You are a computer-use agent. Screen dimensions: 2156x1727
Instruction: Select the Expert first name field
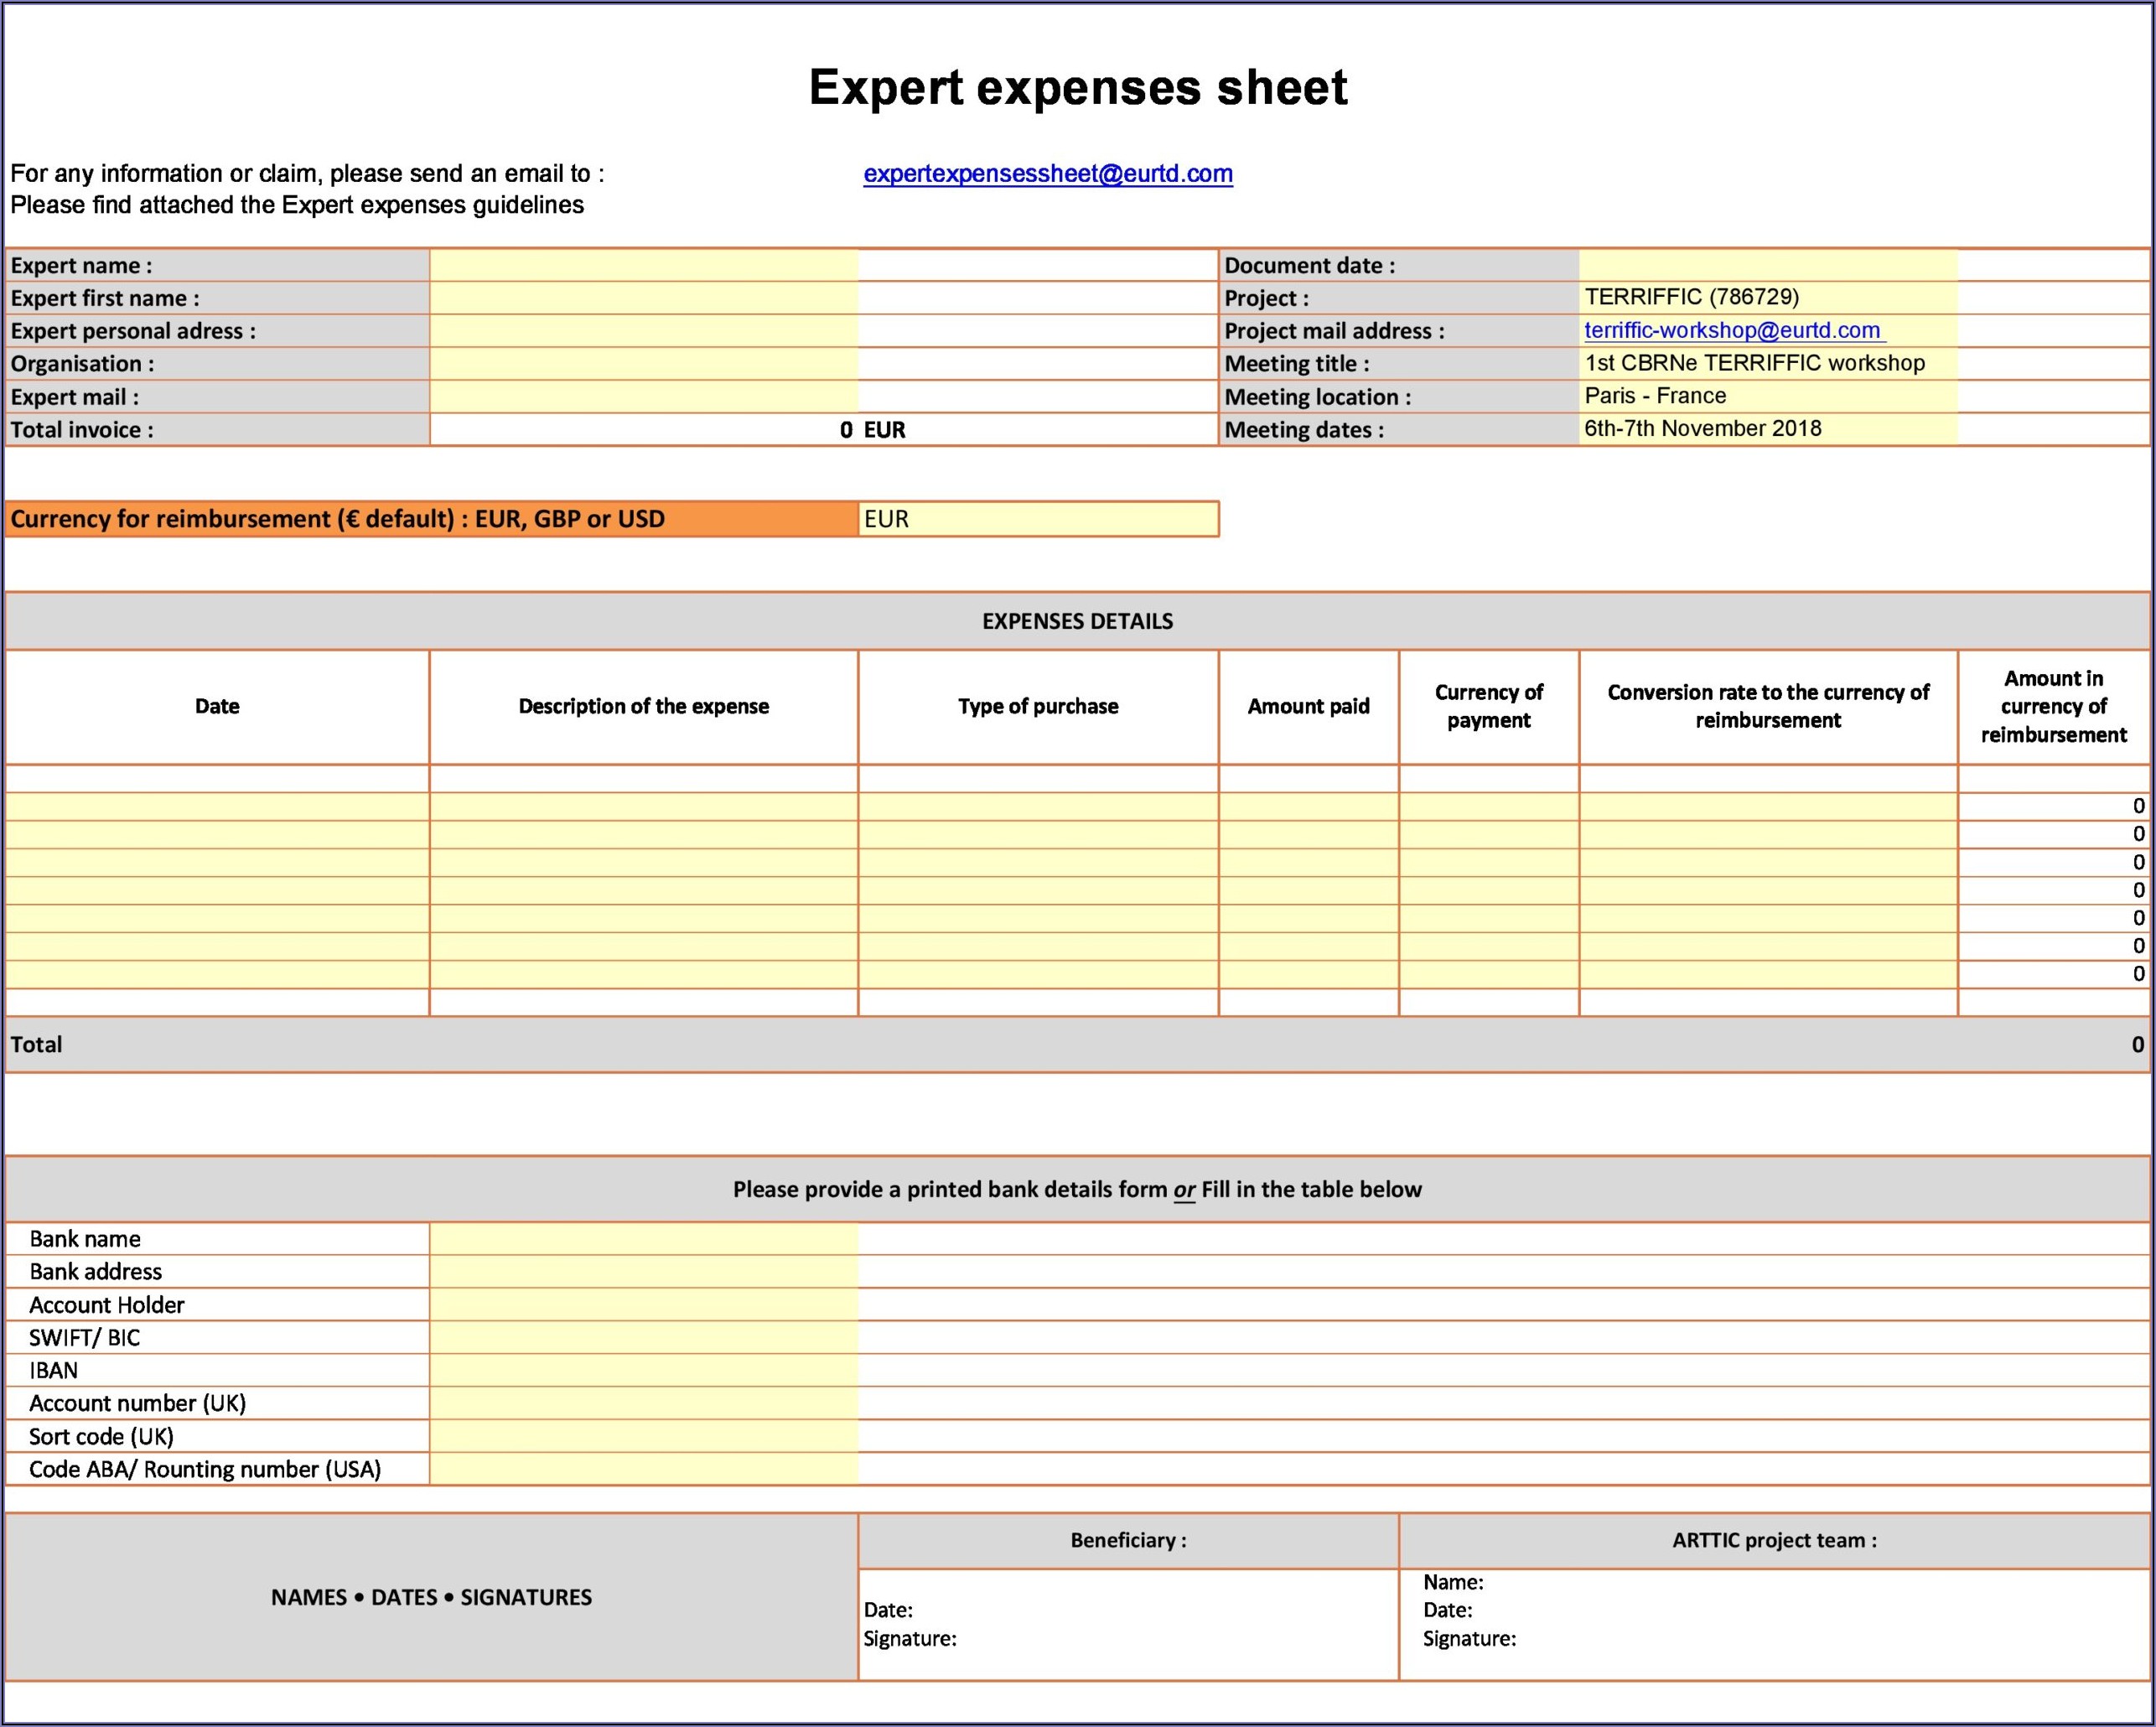click(643, 298)
